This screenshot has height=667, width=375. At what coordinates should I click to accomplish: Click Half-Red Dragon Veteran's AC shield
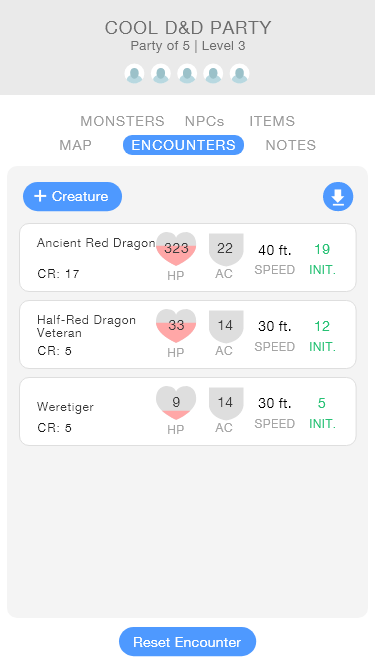(x=226, y=327)
